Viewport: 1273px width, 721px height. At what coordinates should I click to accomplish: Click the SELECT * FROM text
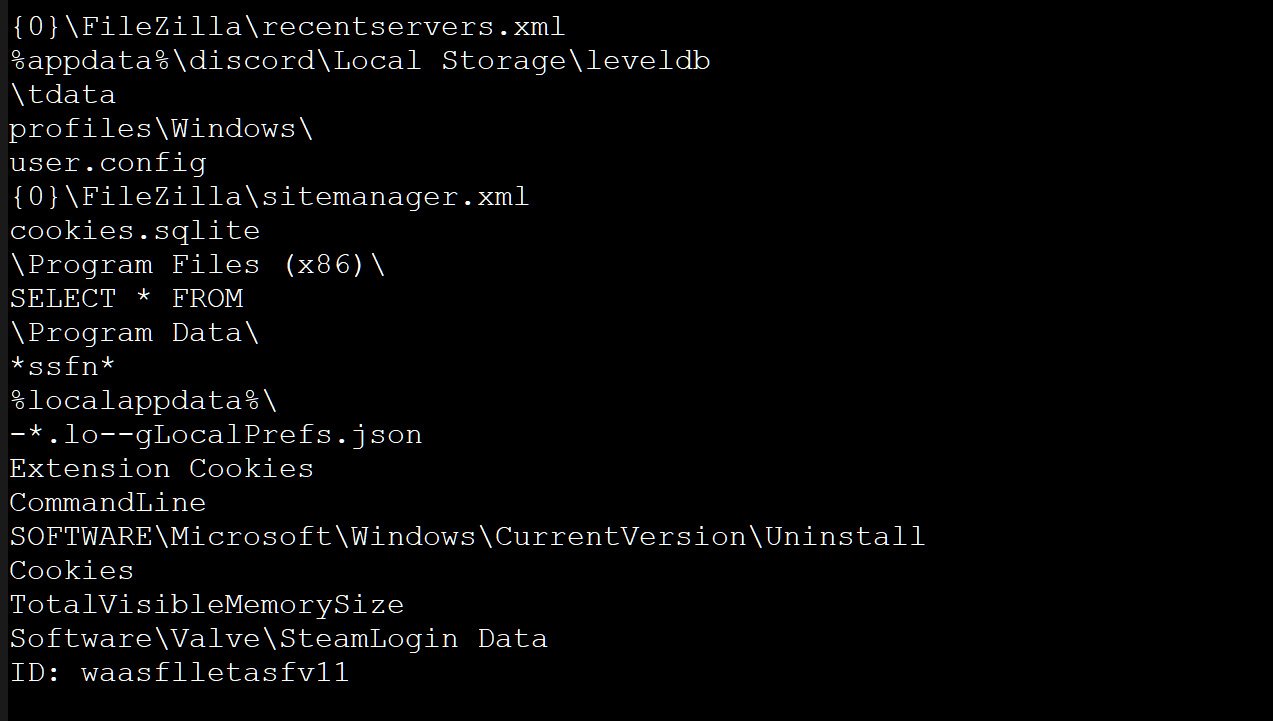point(127,299)
